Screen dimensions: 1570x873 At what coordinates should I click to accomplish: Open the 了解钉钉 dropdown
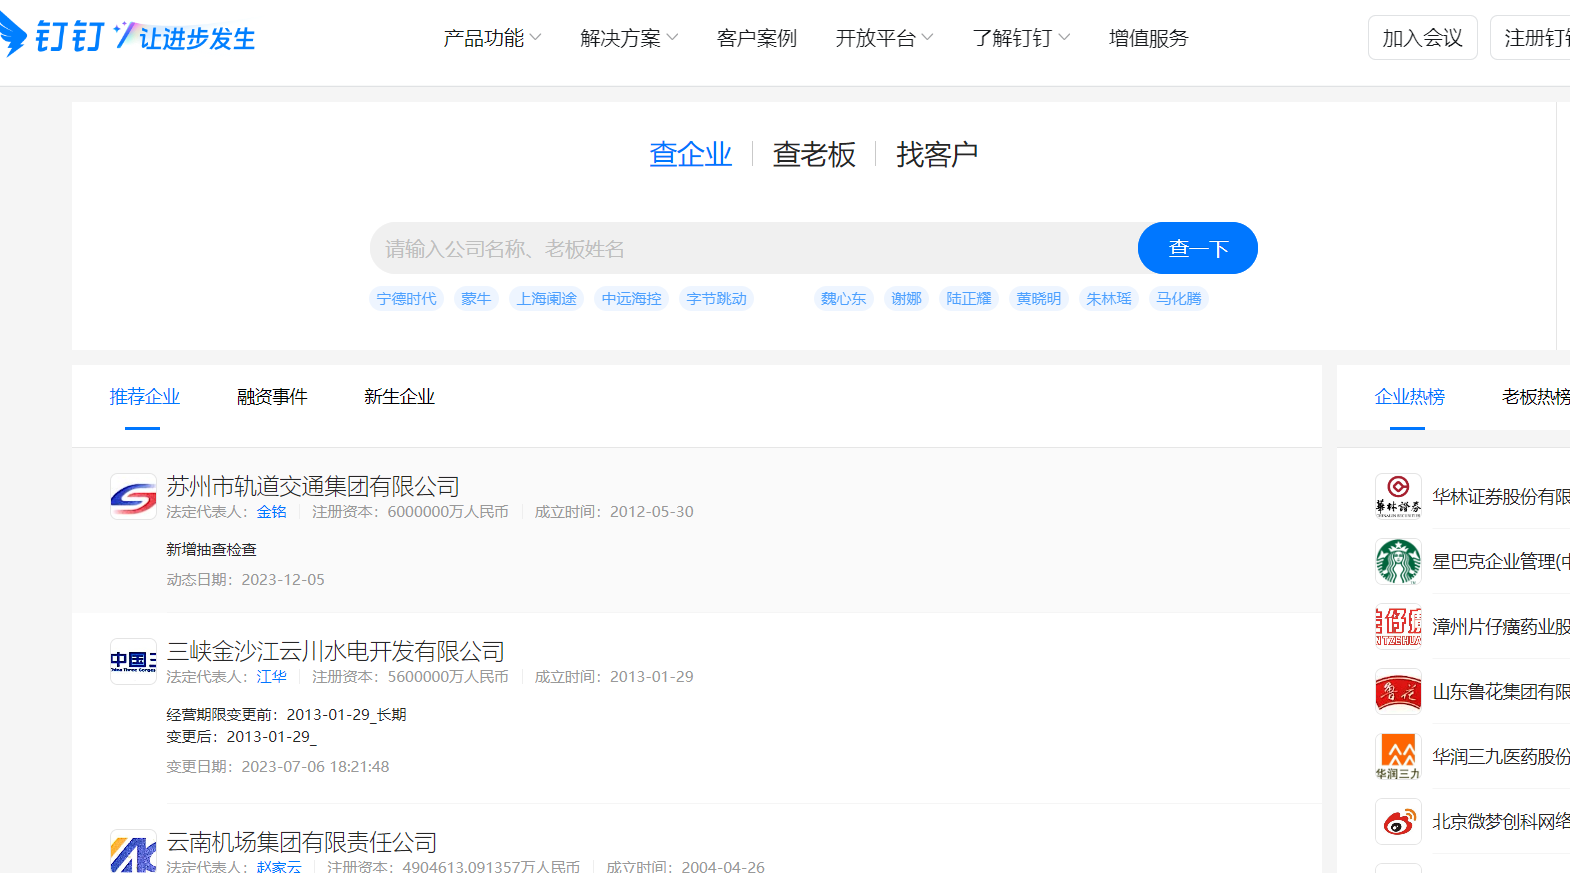click(1021, 38)
